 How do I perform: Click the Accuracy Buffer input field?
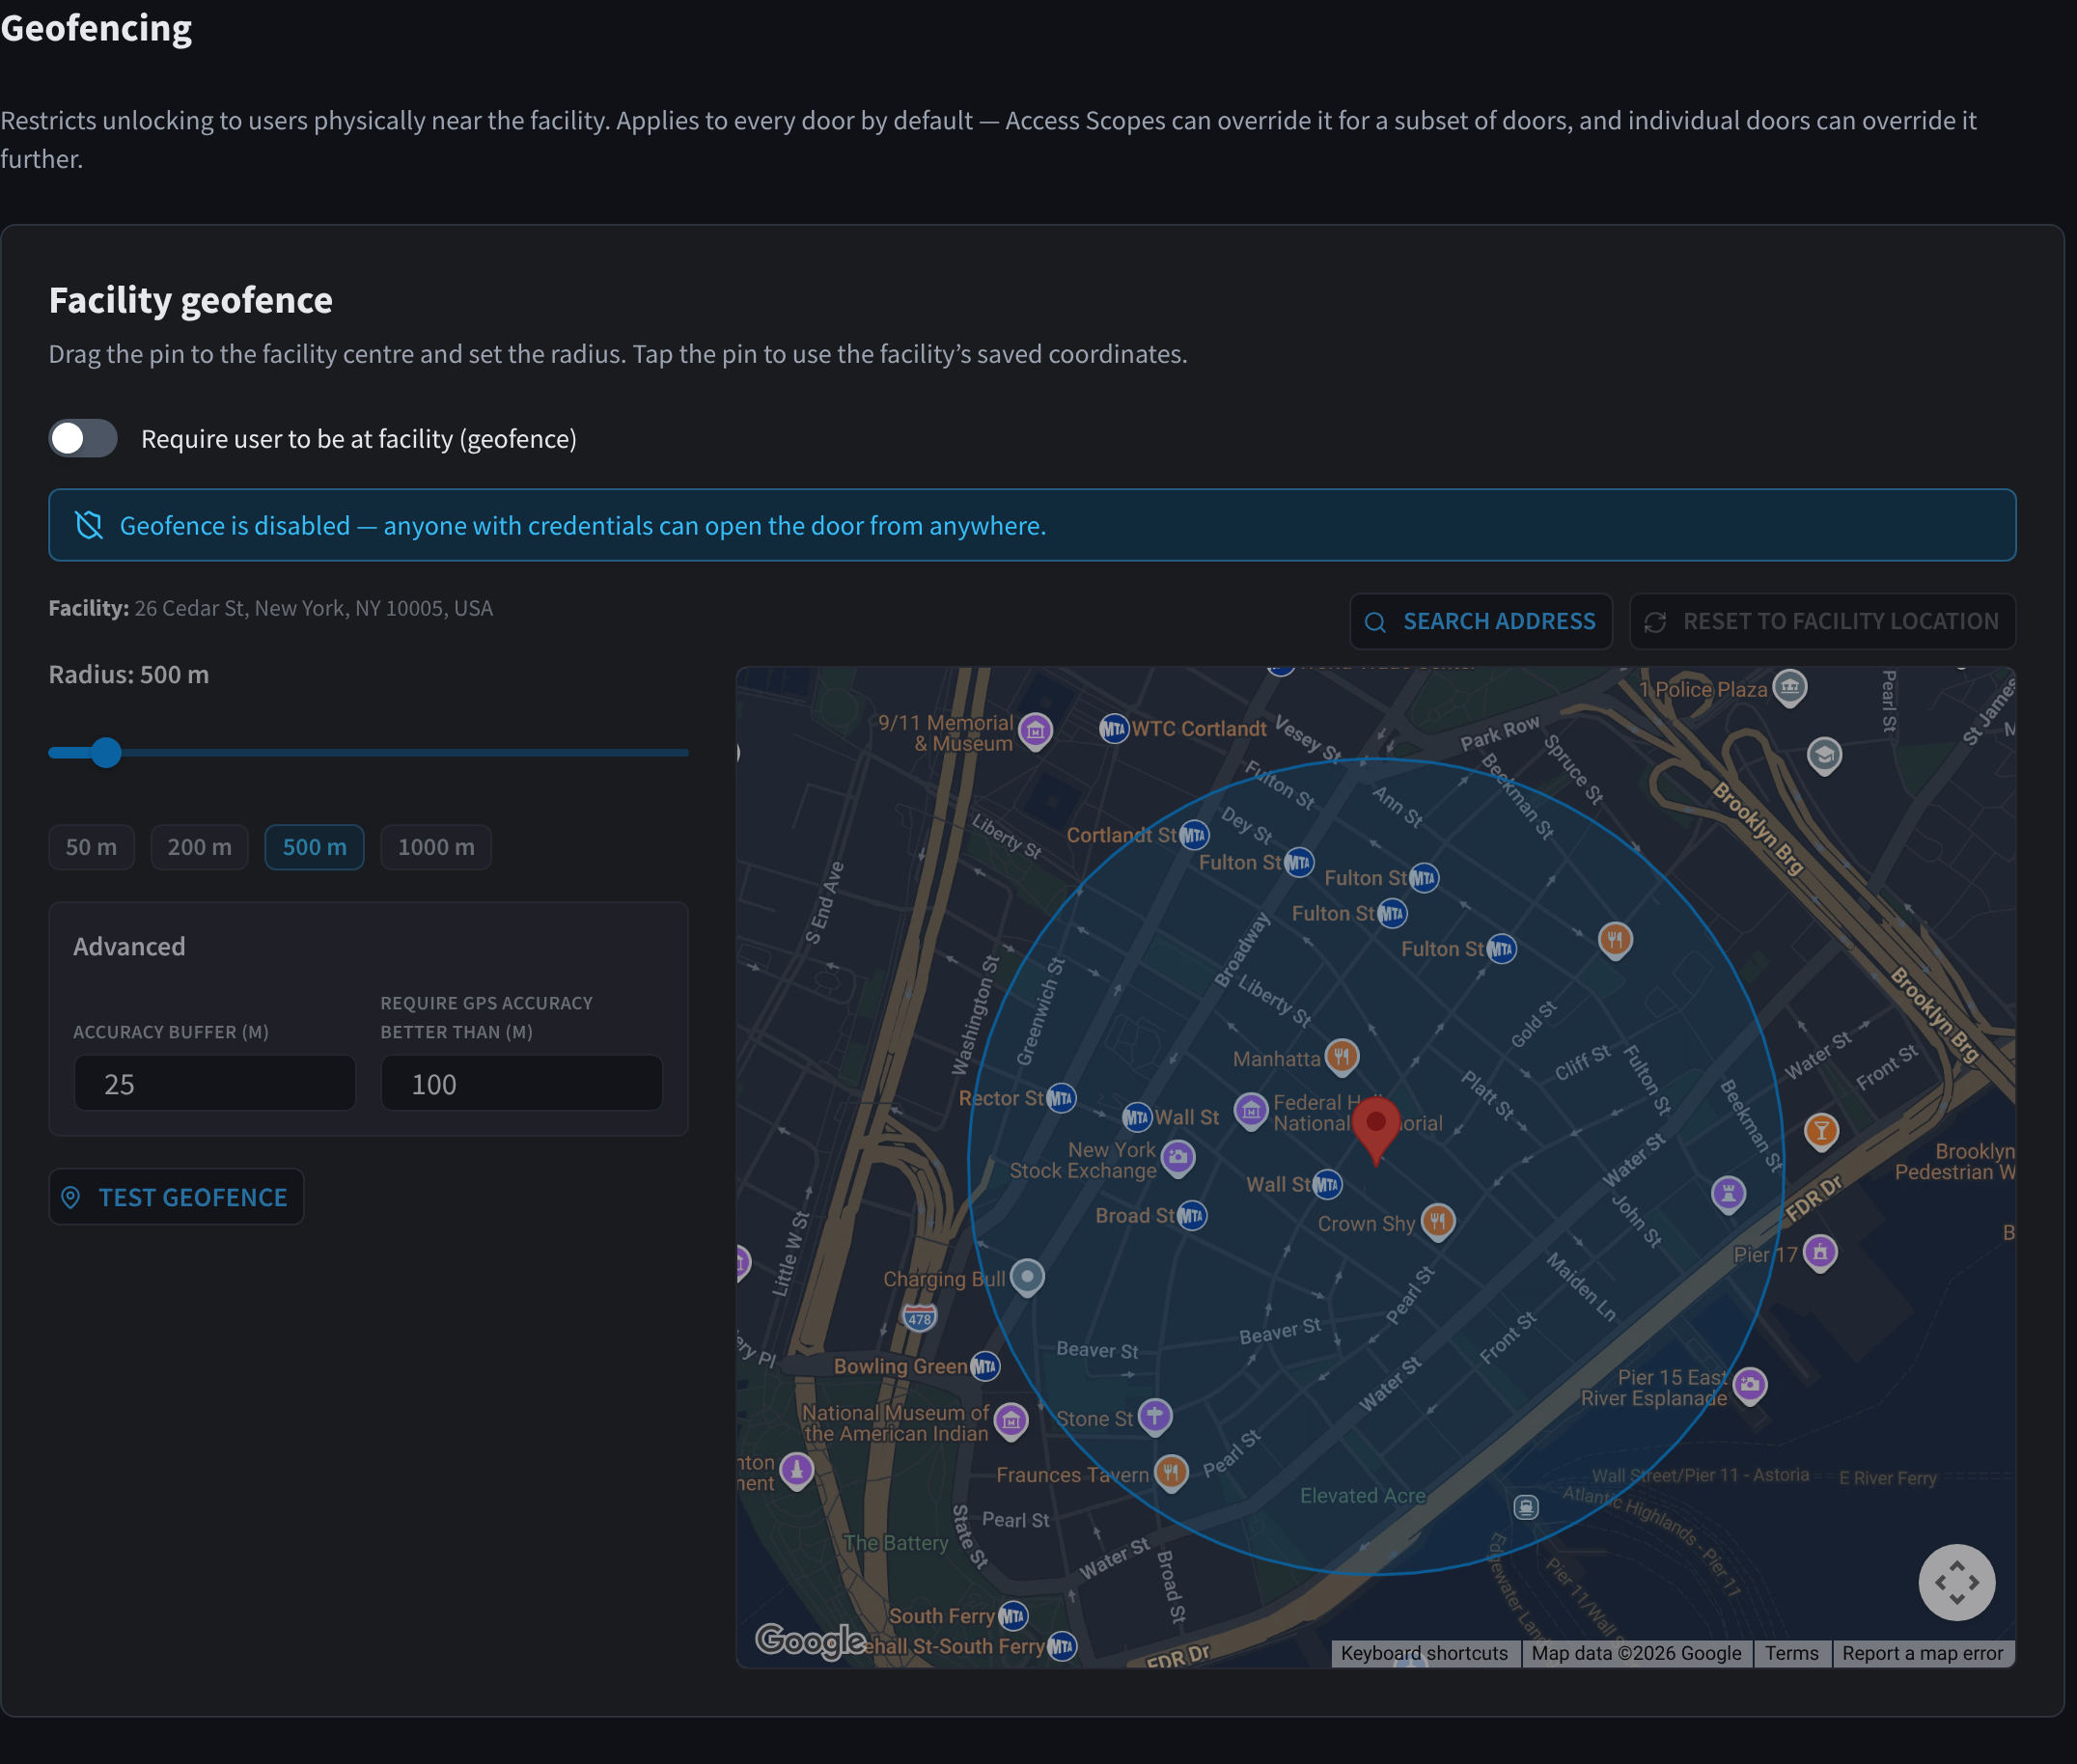[215, 1083]
